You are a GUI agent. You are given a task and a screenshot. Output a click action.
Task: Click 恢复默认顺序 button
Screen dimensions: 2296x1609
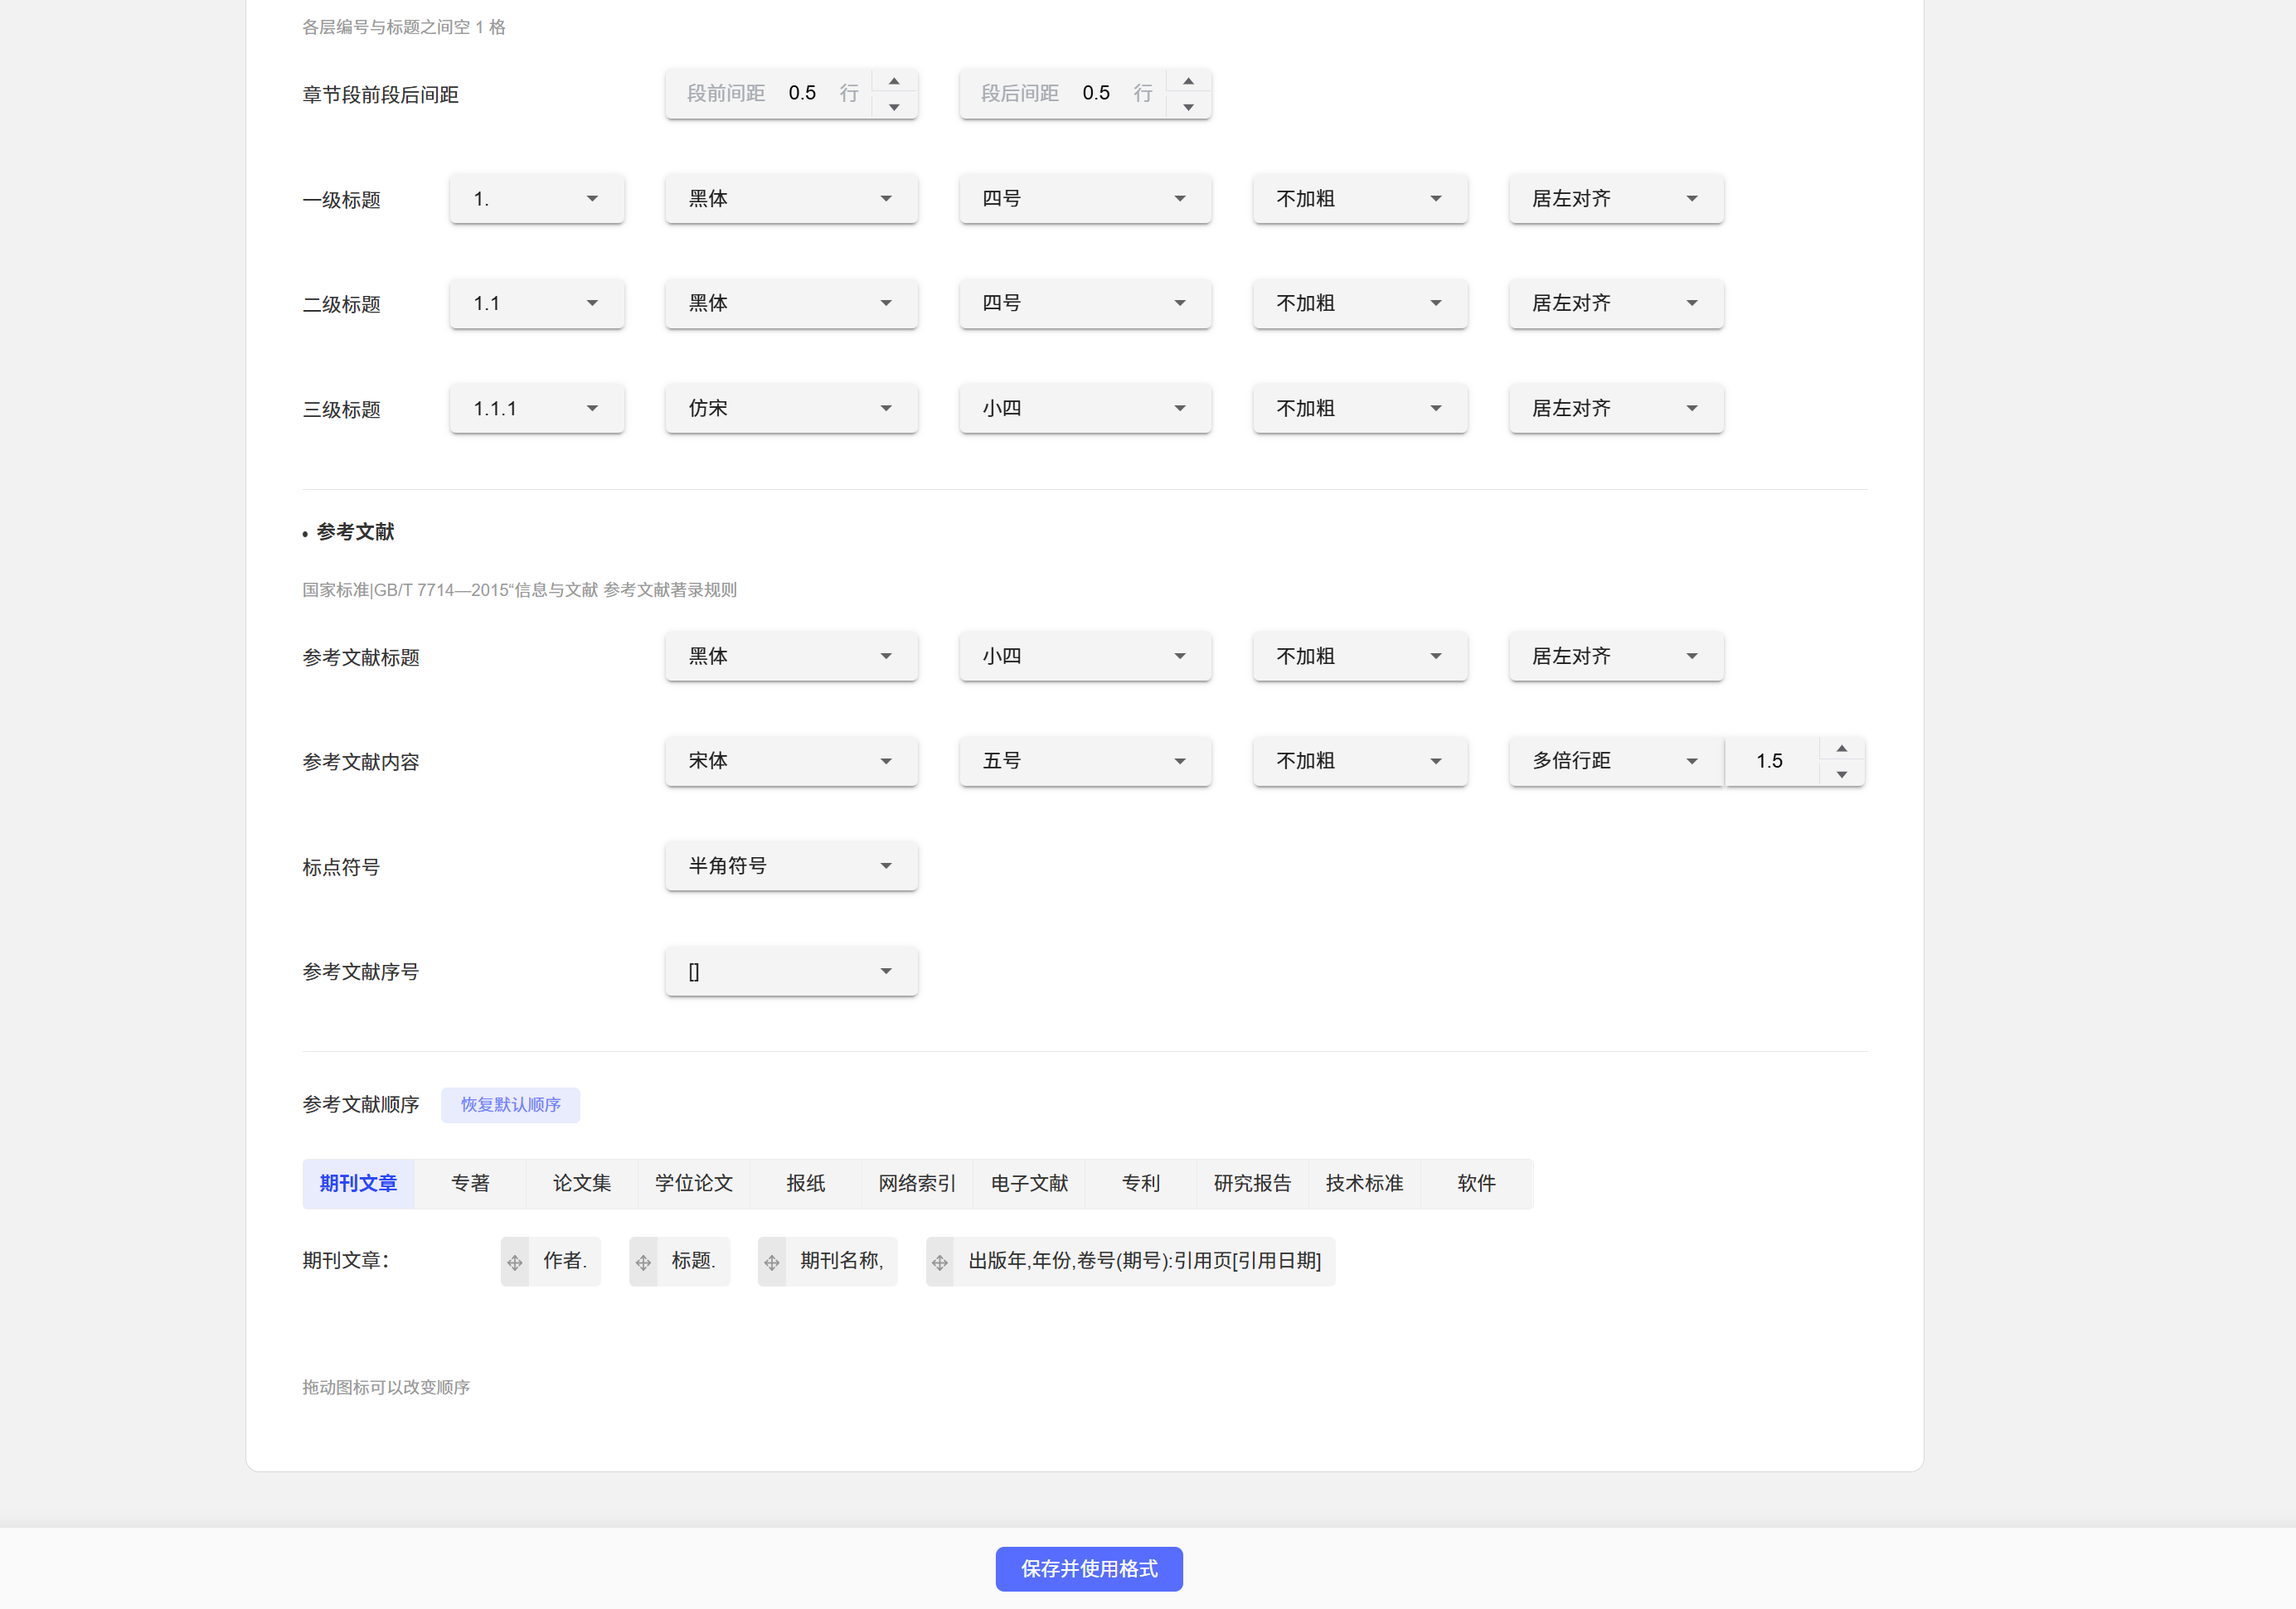coord(510,1104)
